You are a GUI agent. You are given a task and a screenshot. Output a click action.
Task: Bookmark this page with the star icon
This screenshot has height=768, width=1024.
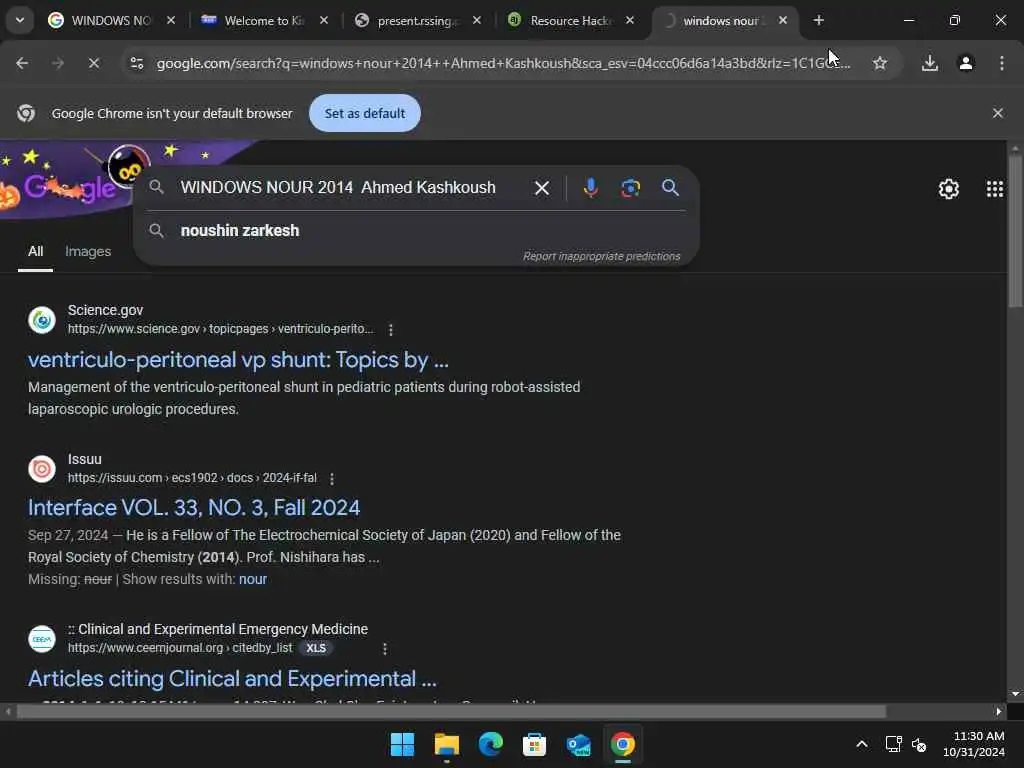pyautogui.click(x=880, y=63)
